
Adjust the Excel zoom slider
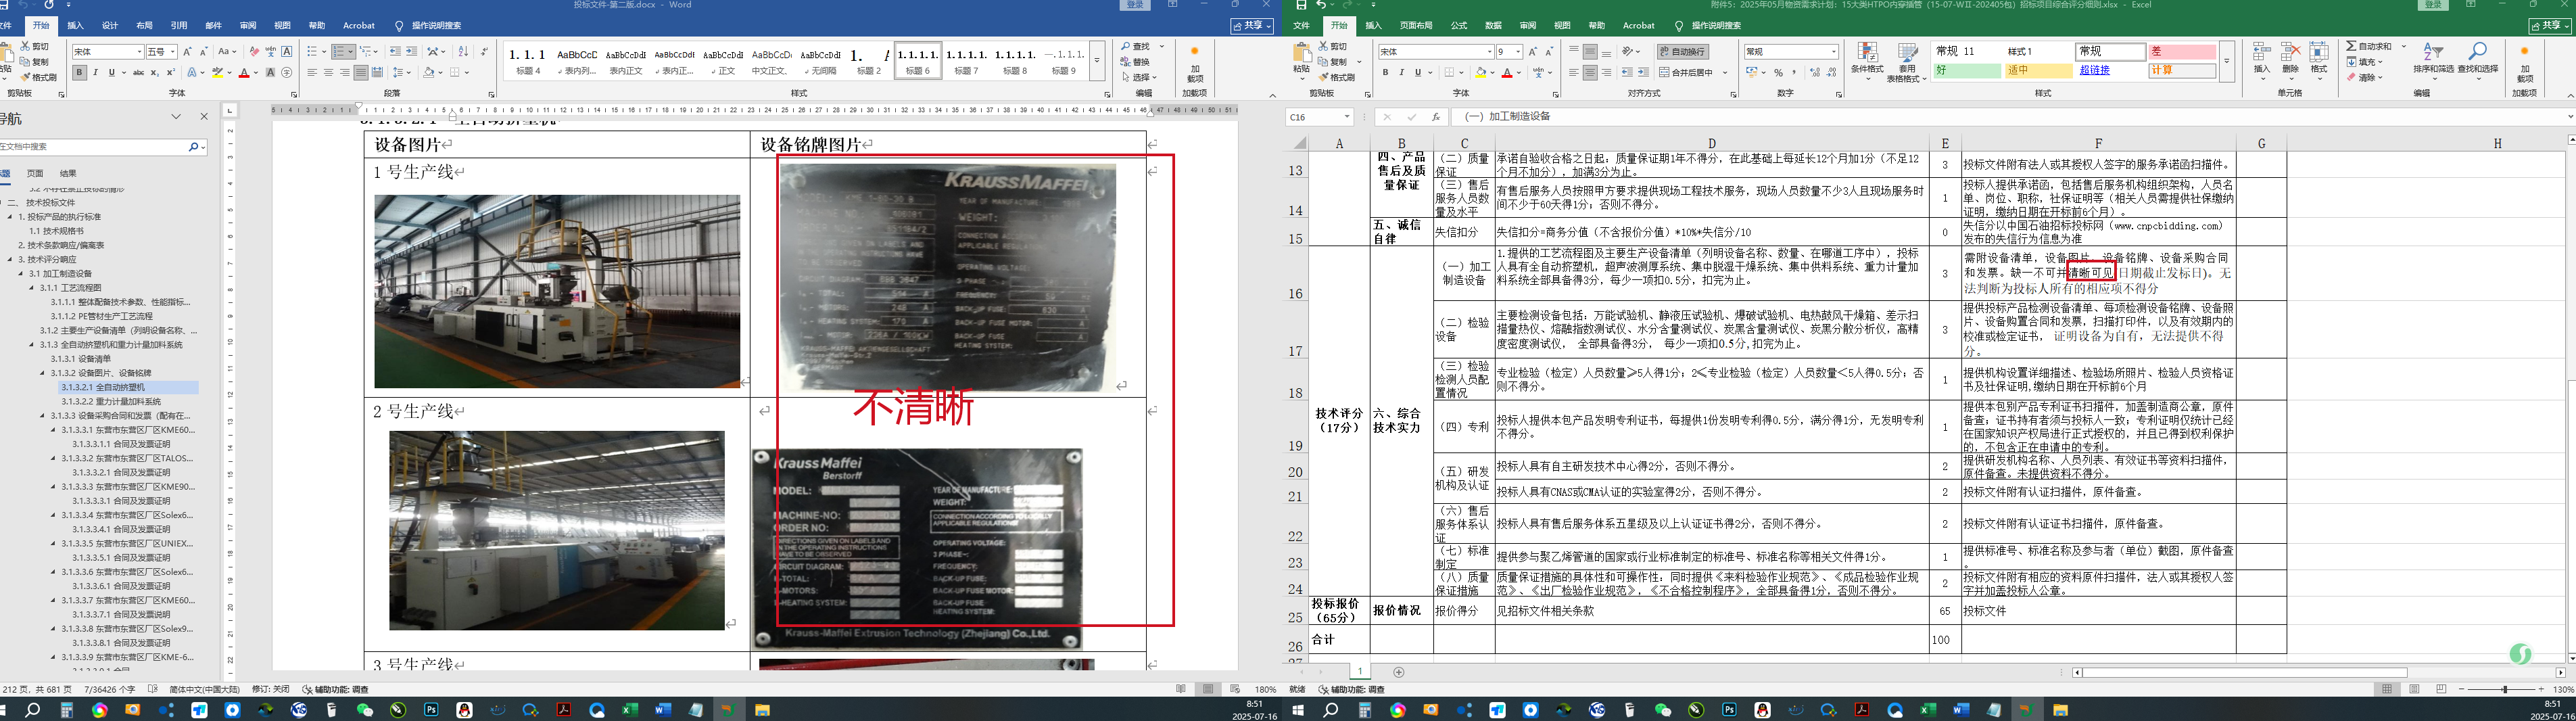tap(2504, 689)
